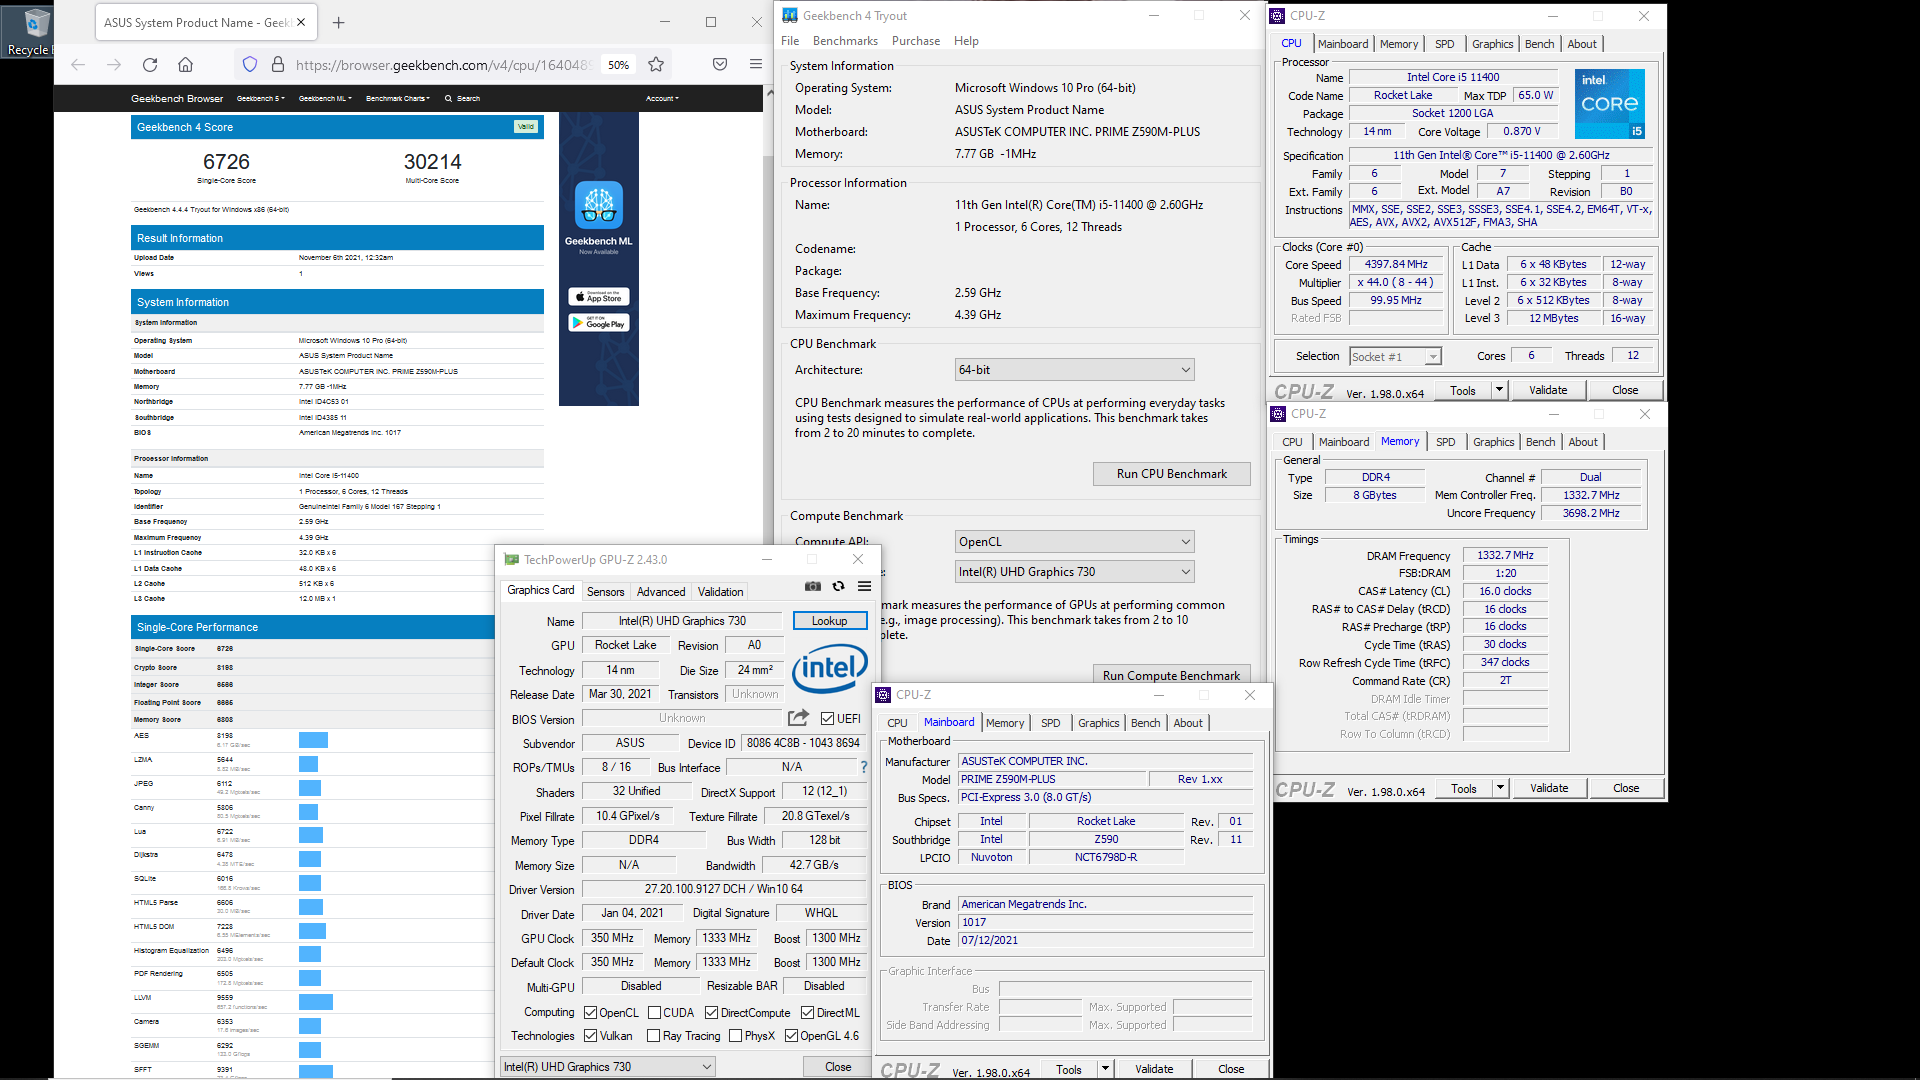
Task: Toggle the Vulkan checkbox
Action: click(x=591, y=1036)
